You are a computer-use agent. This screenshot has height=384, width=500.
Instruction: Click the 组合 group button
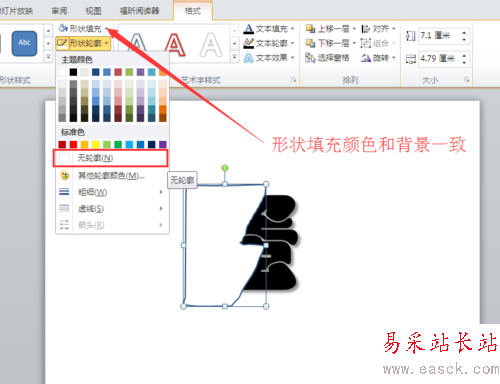[378, 43]
